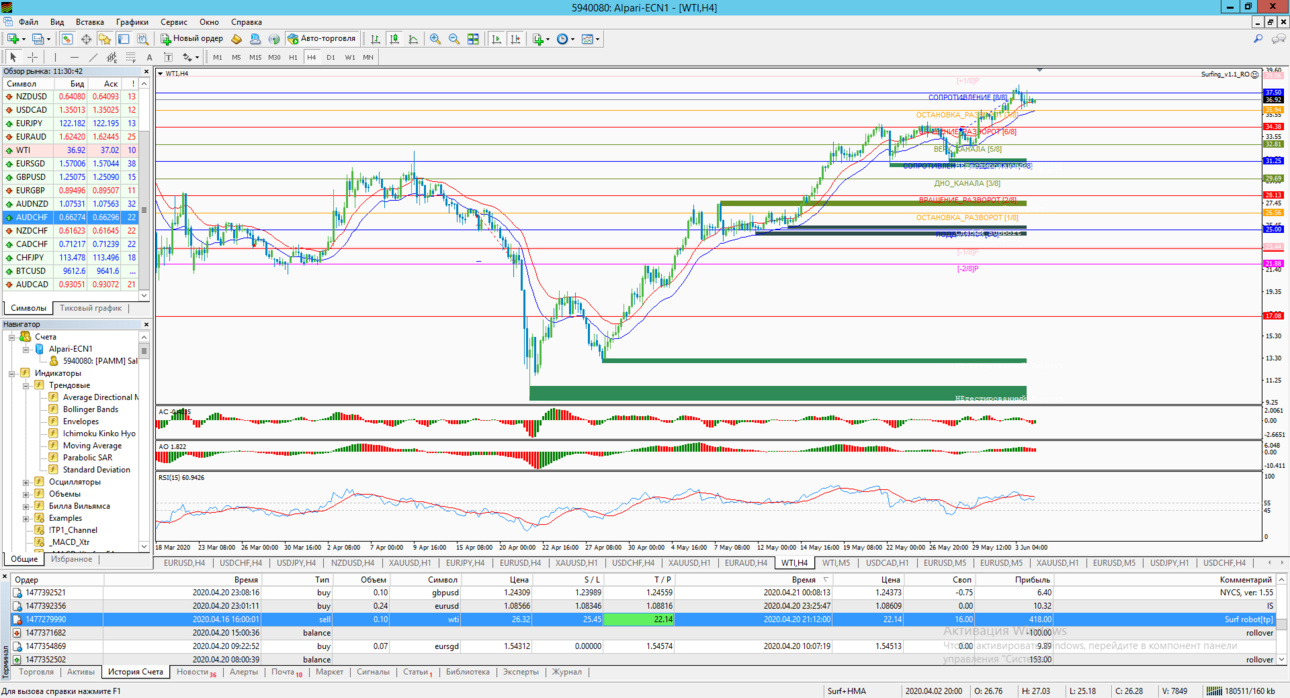Select Bollinger Bands indicator

(x=90, y=409)
